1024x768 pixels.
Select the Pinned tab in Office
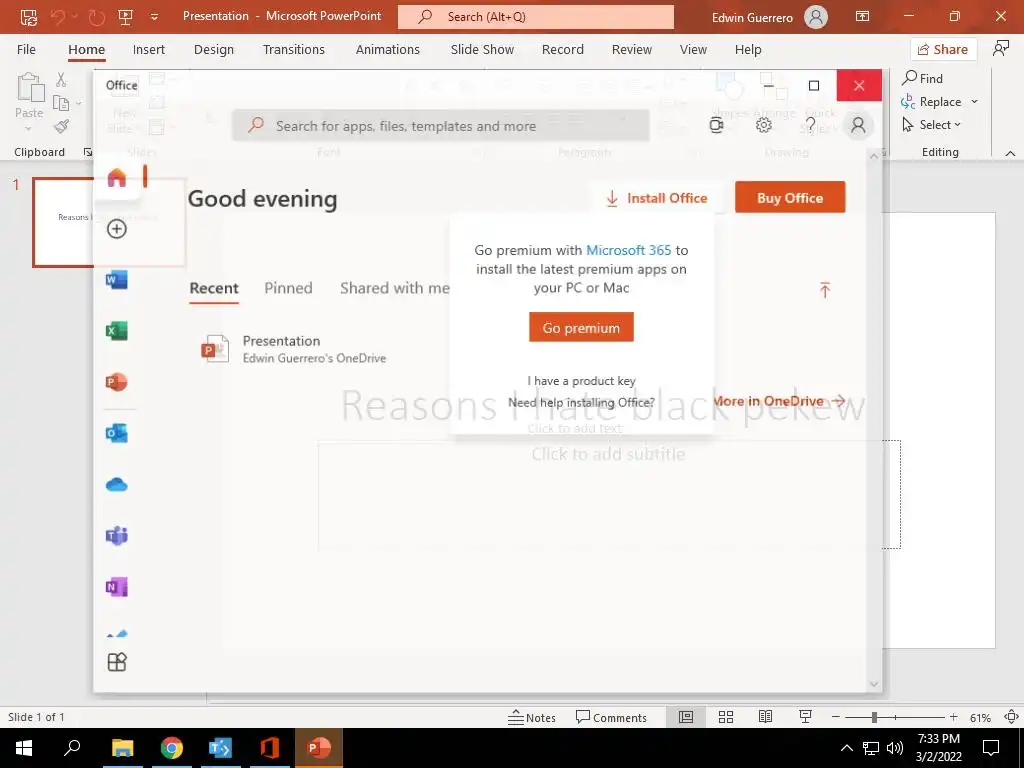pyautogui.click(x=288, y=288)
